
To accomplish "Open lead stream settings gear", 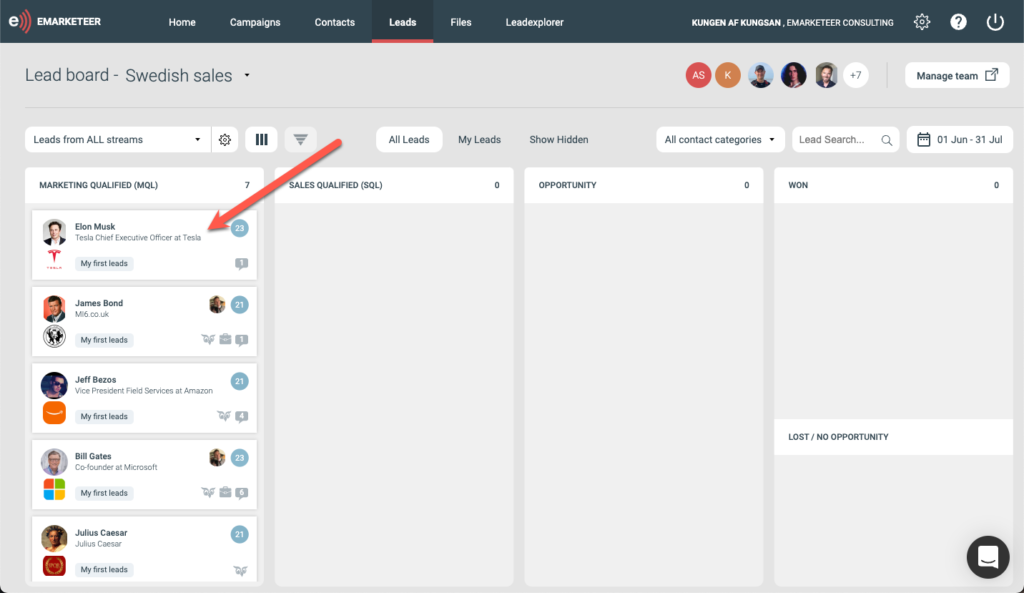I will (225, 140).
